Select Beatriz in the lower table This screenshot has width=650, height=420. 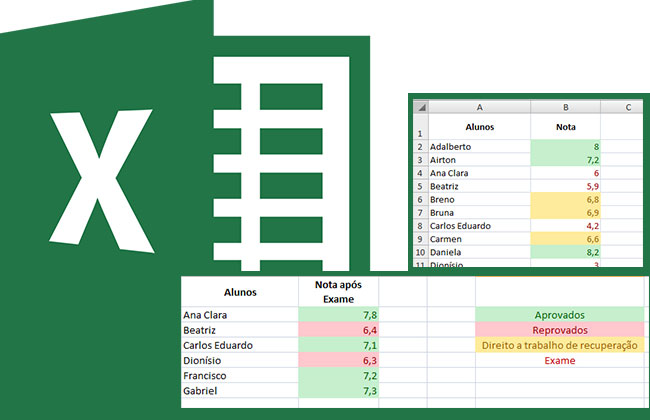[x=240, y=330]
